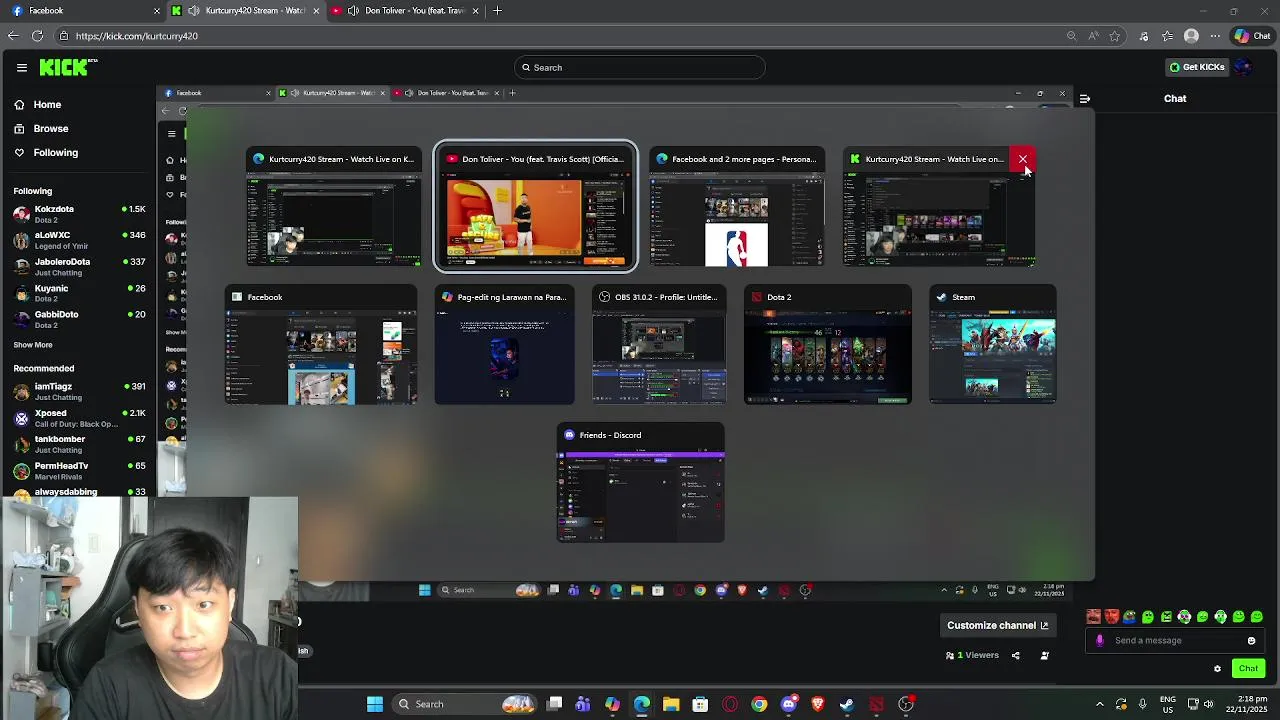Click the Windows Start button
The height and width of the screenshot is (720, 1280).
(x=375, y=704)
